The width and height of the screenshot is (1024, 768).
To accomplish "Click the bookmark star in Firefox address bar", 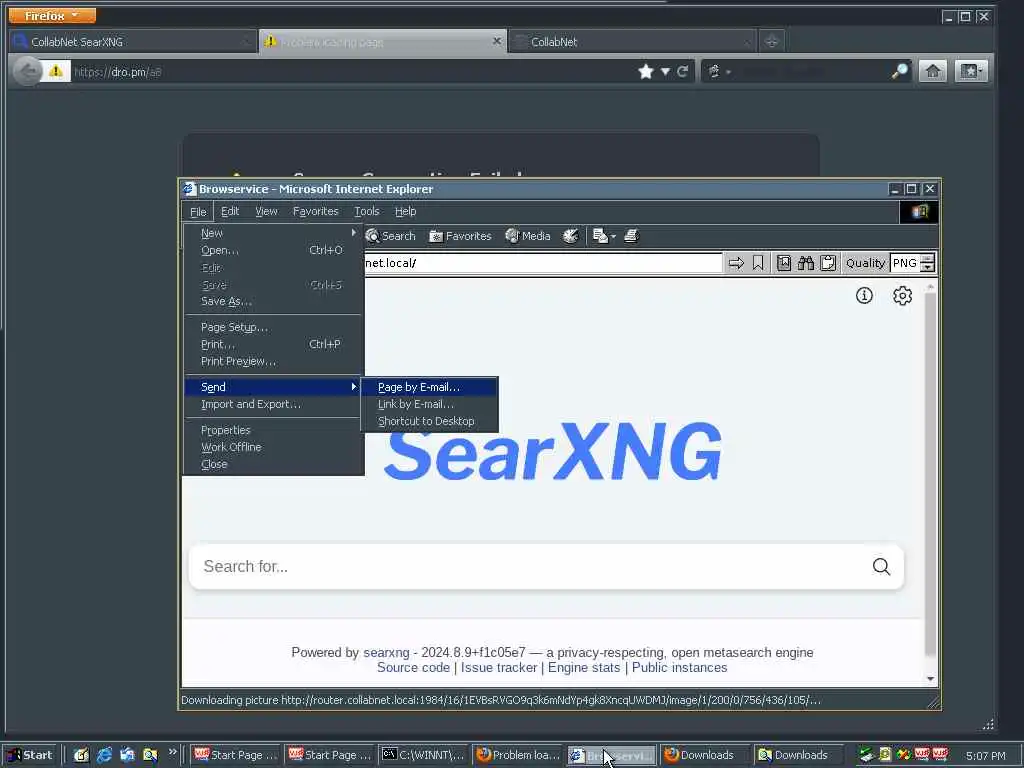I will [x=646, y=71].
